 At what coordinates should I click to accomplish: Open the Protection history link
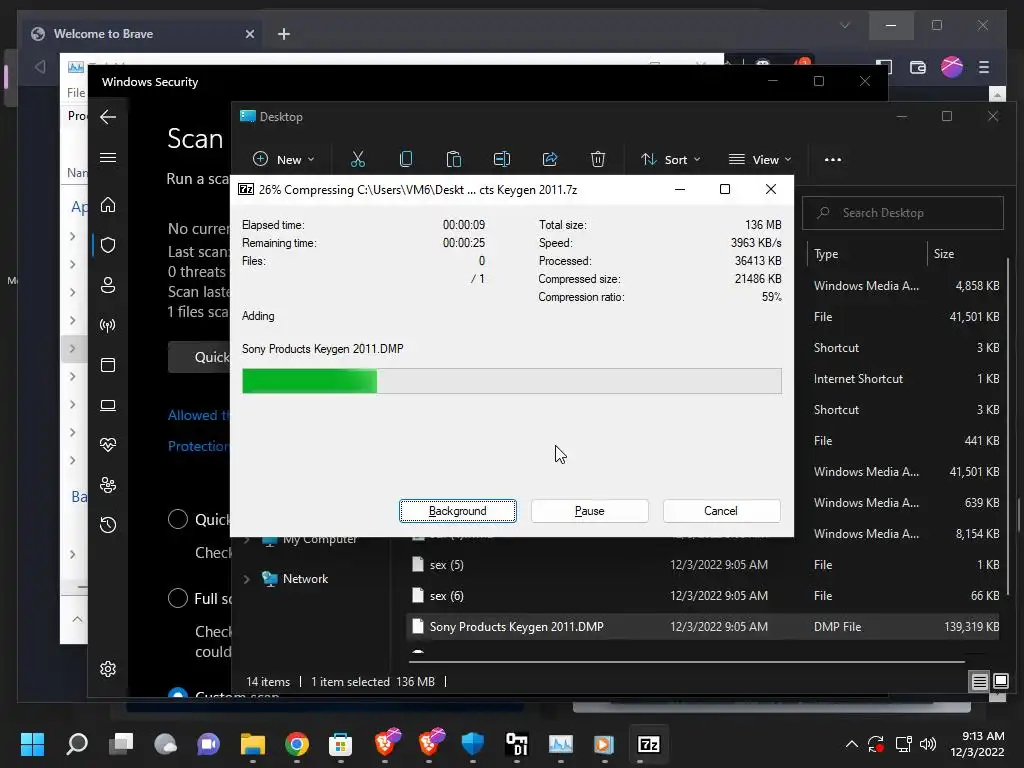coord(199,446)
